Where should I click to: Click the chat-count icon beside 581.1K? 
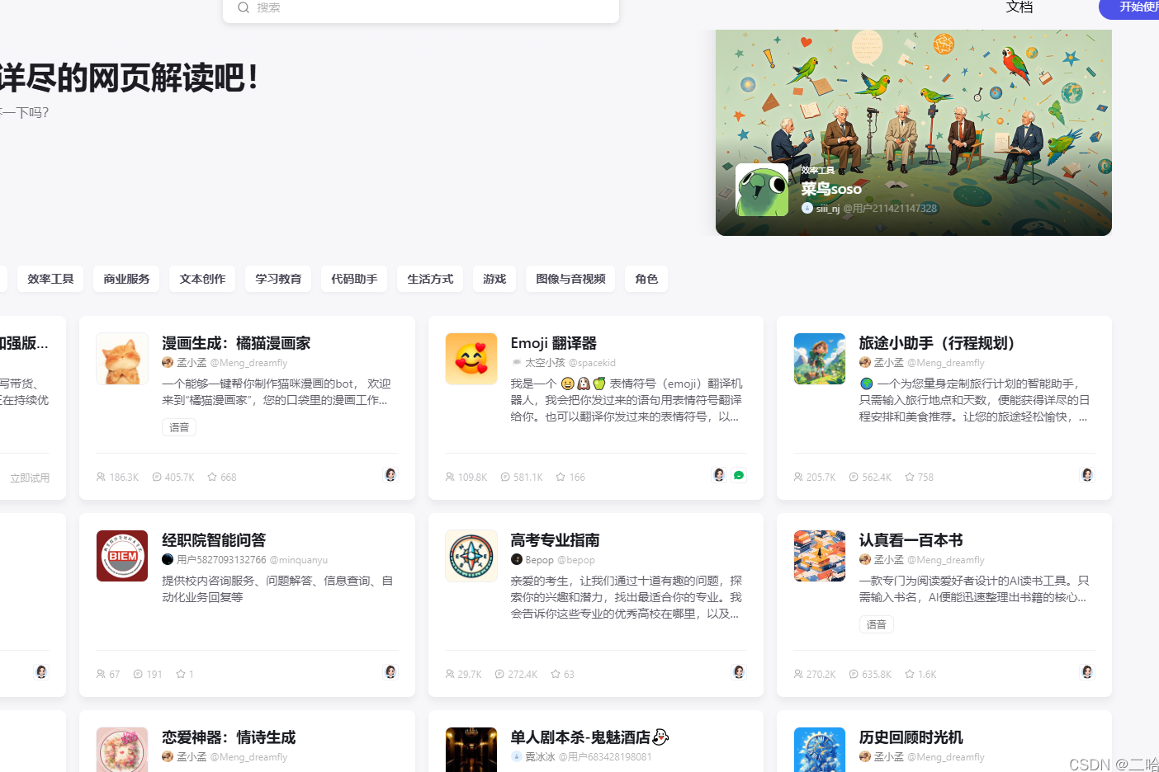[x=505, y=477]
